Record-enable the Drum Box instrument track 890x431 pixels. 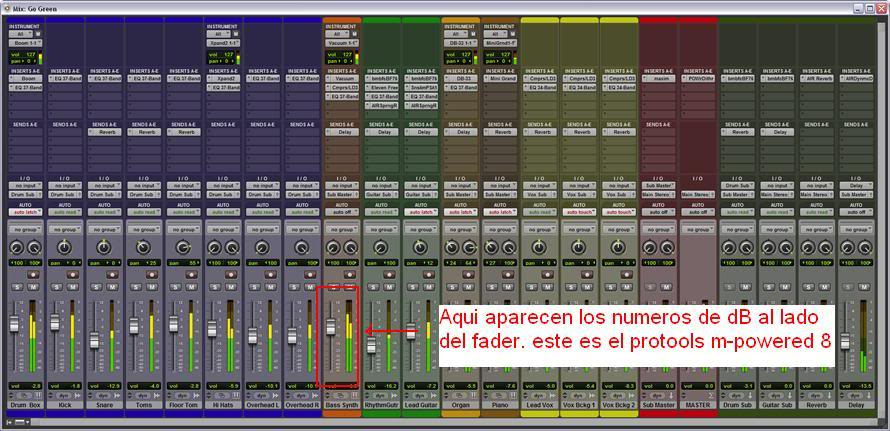(x=32, y=274)
